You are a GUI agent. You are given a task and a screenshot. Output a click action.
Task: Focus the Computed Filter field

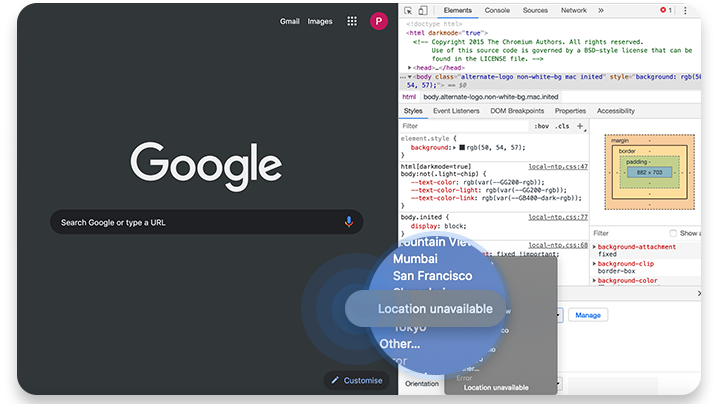(630, 233)
